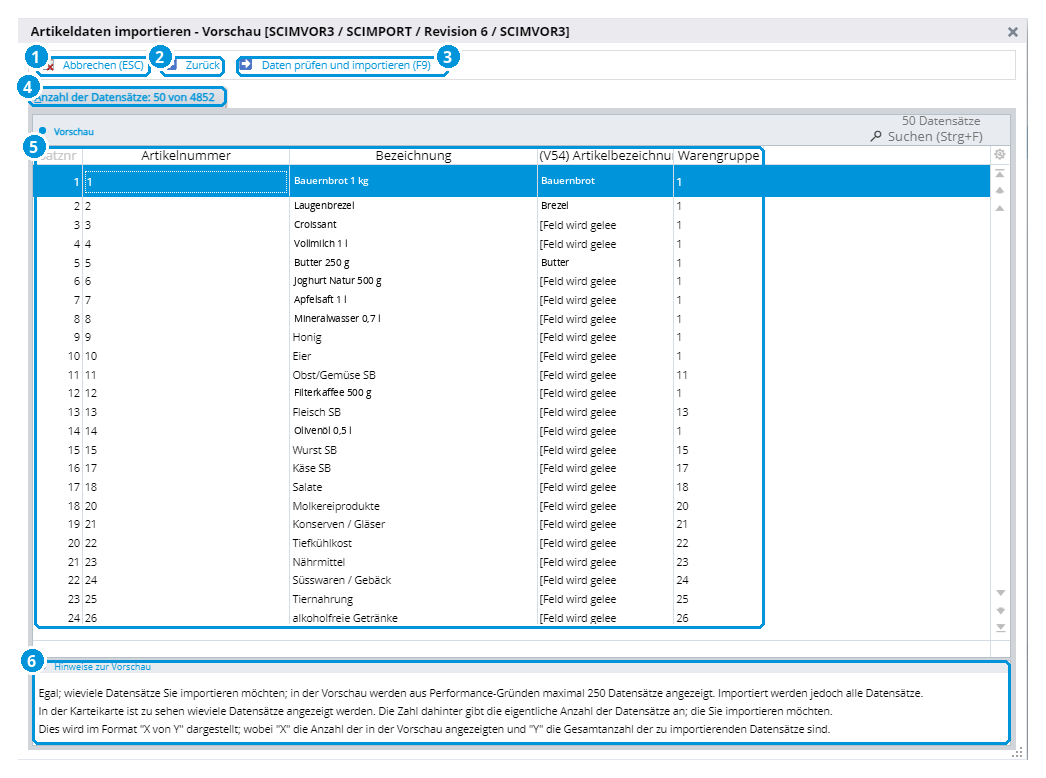Click the Butter 250 g cell
This screenshot has width=1046, height=778.
click(x=414, y=263)
